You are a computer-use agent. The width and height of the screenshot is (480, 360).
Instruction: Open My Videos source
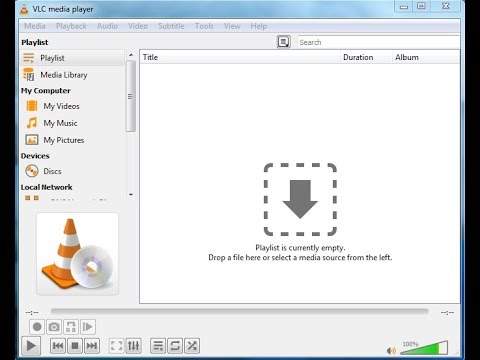[72, 106]
